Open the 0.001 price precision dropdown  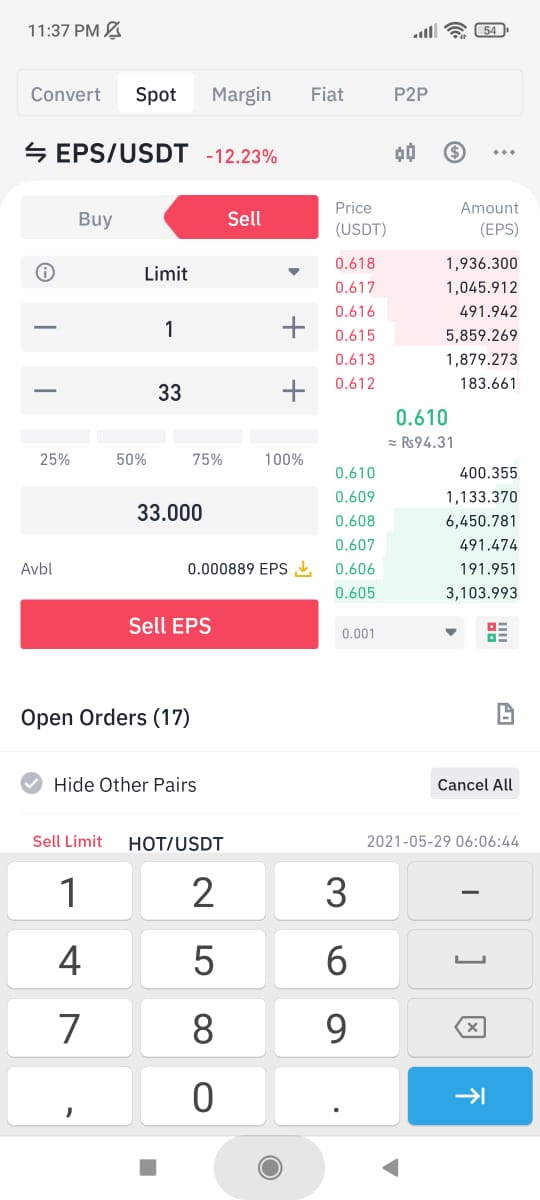400,633
